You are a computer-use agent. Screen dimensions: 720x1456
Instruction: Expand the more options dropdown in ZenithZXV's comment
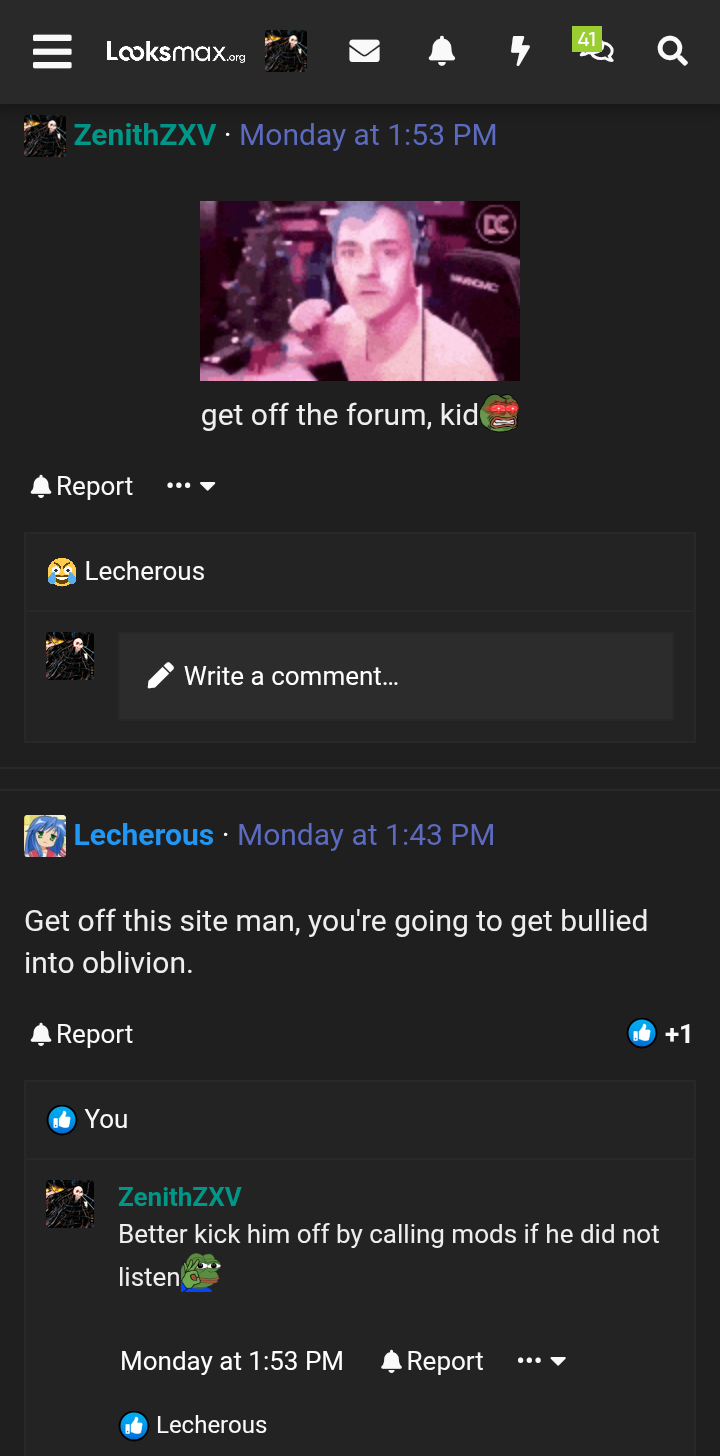542,1361
